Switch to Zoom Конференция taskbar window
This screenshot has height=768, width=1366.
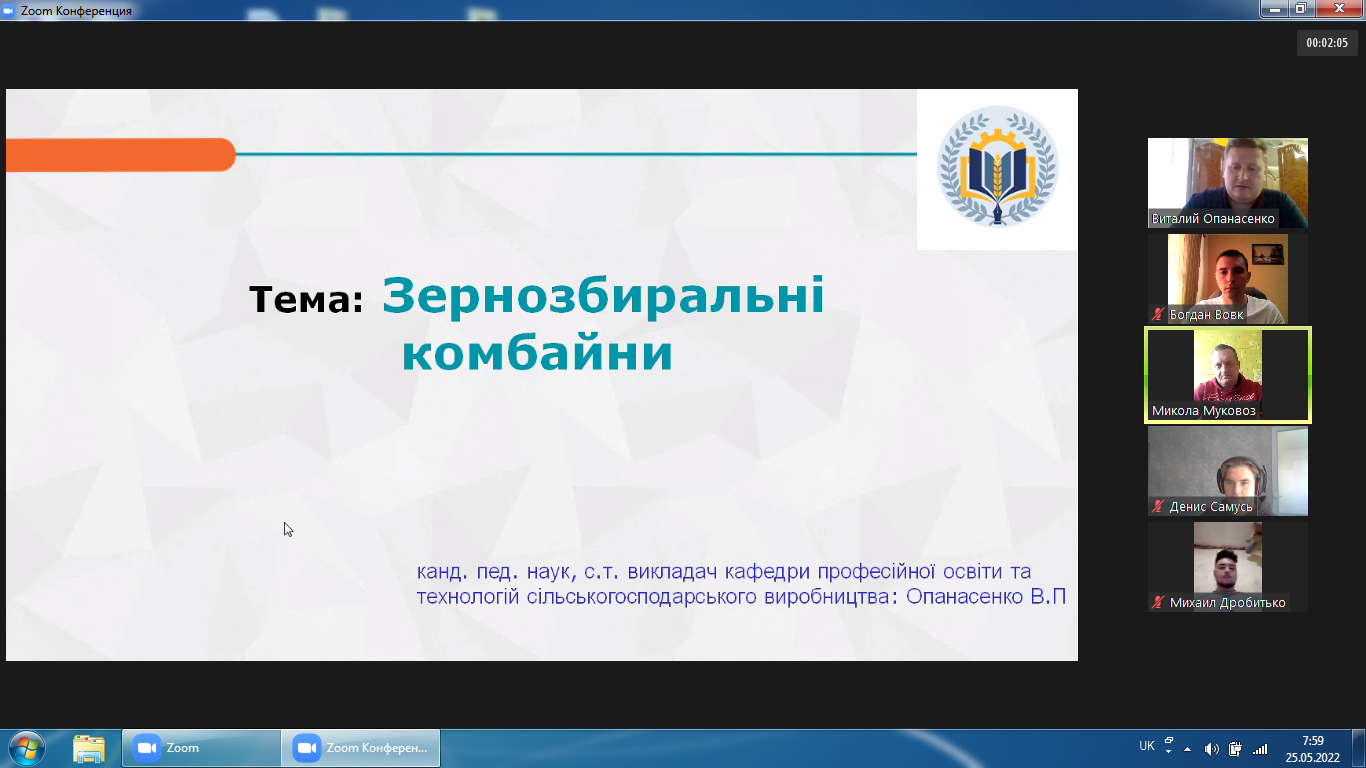(361, 748)
